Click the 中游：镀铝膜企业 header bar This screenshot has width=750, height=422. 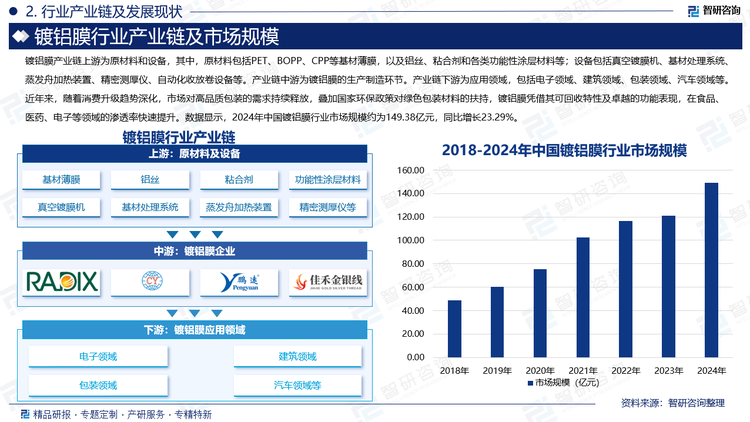(195, 251)
